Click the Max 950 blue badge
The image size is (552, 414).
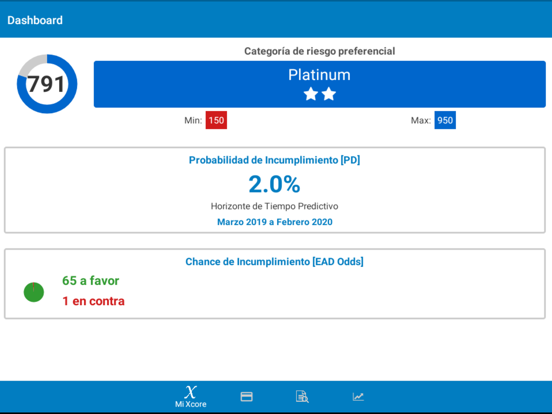[445, 120]
